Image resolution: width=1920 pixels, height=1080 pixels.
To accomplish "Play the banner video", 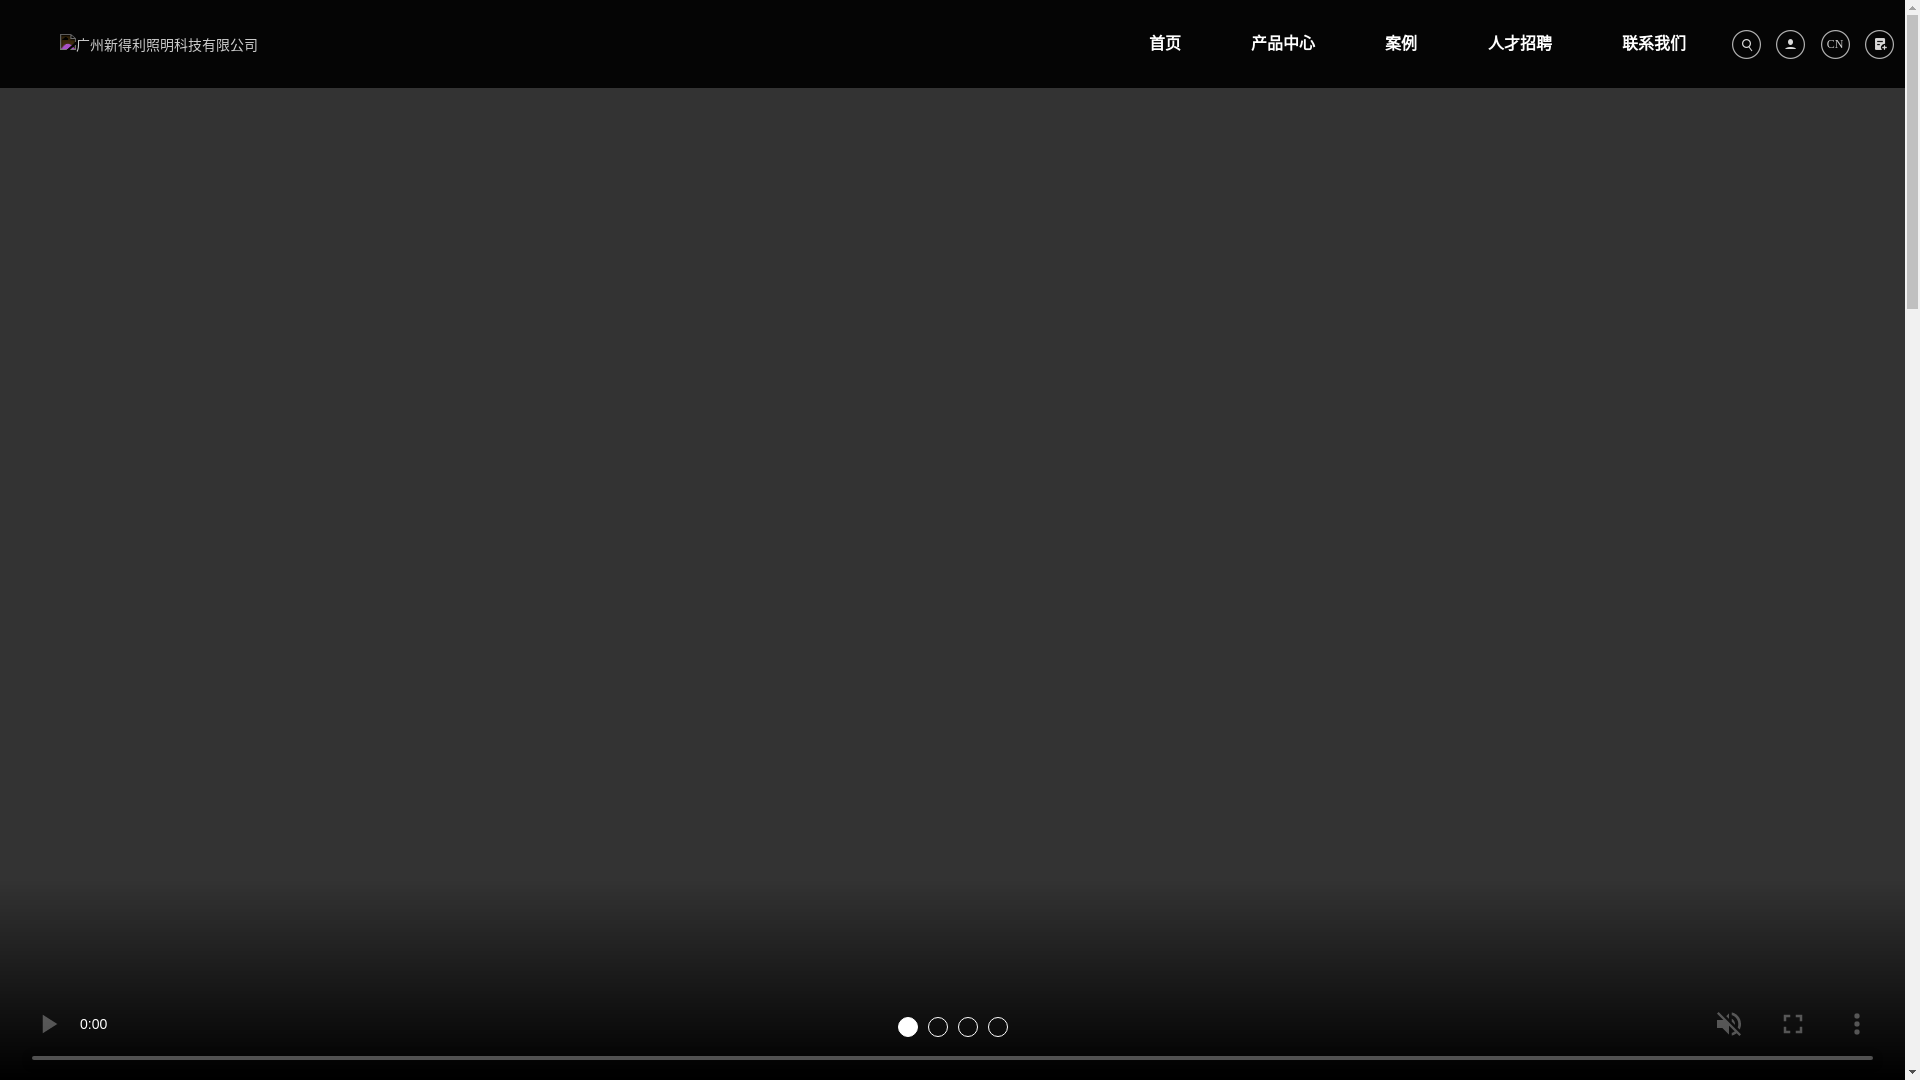I will tap(48, 1024).
